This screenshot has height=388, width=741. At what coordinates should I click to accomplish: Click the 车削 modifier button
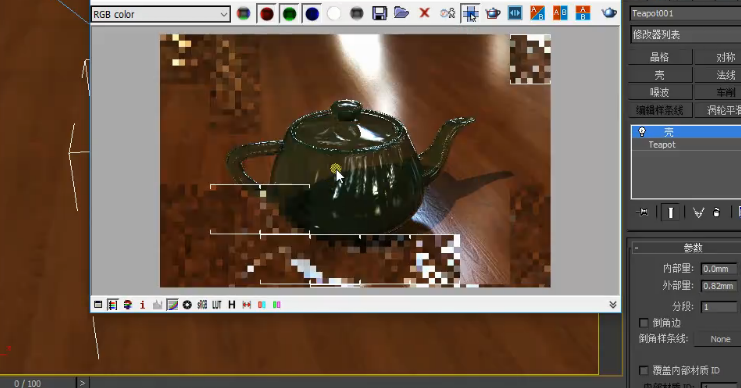[x=718, y=92]
